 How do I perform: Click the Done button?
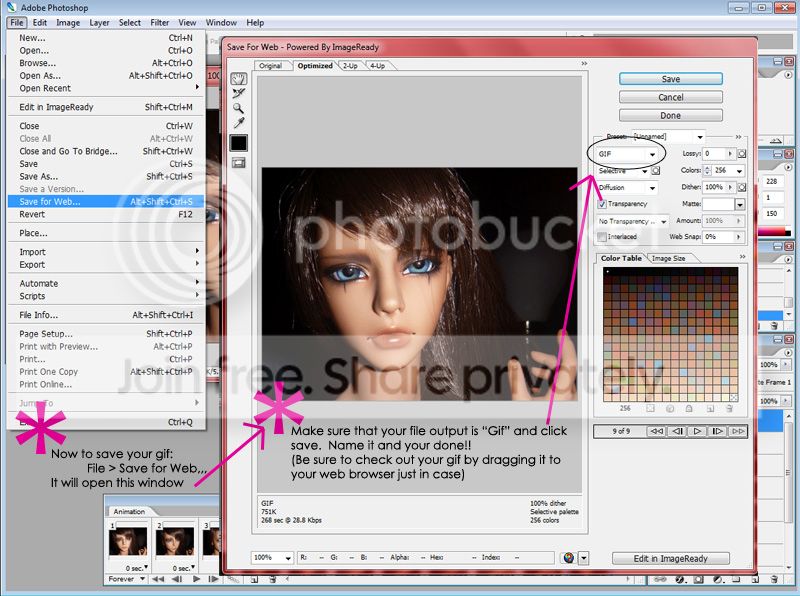pyautogui.click(x=670, y=116)
